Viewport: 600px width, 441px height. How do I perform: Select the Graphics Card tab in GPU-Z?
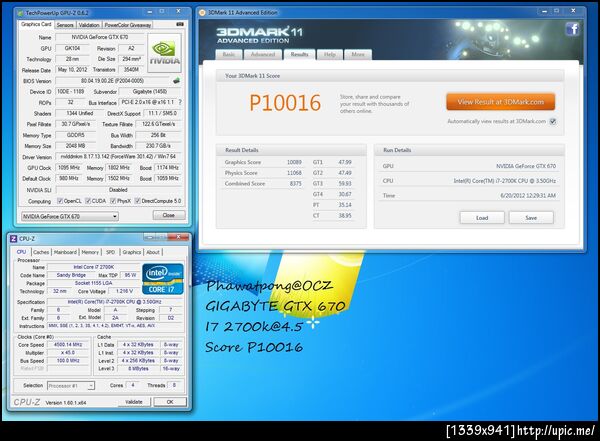tap(36, 24)
